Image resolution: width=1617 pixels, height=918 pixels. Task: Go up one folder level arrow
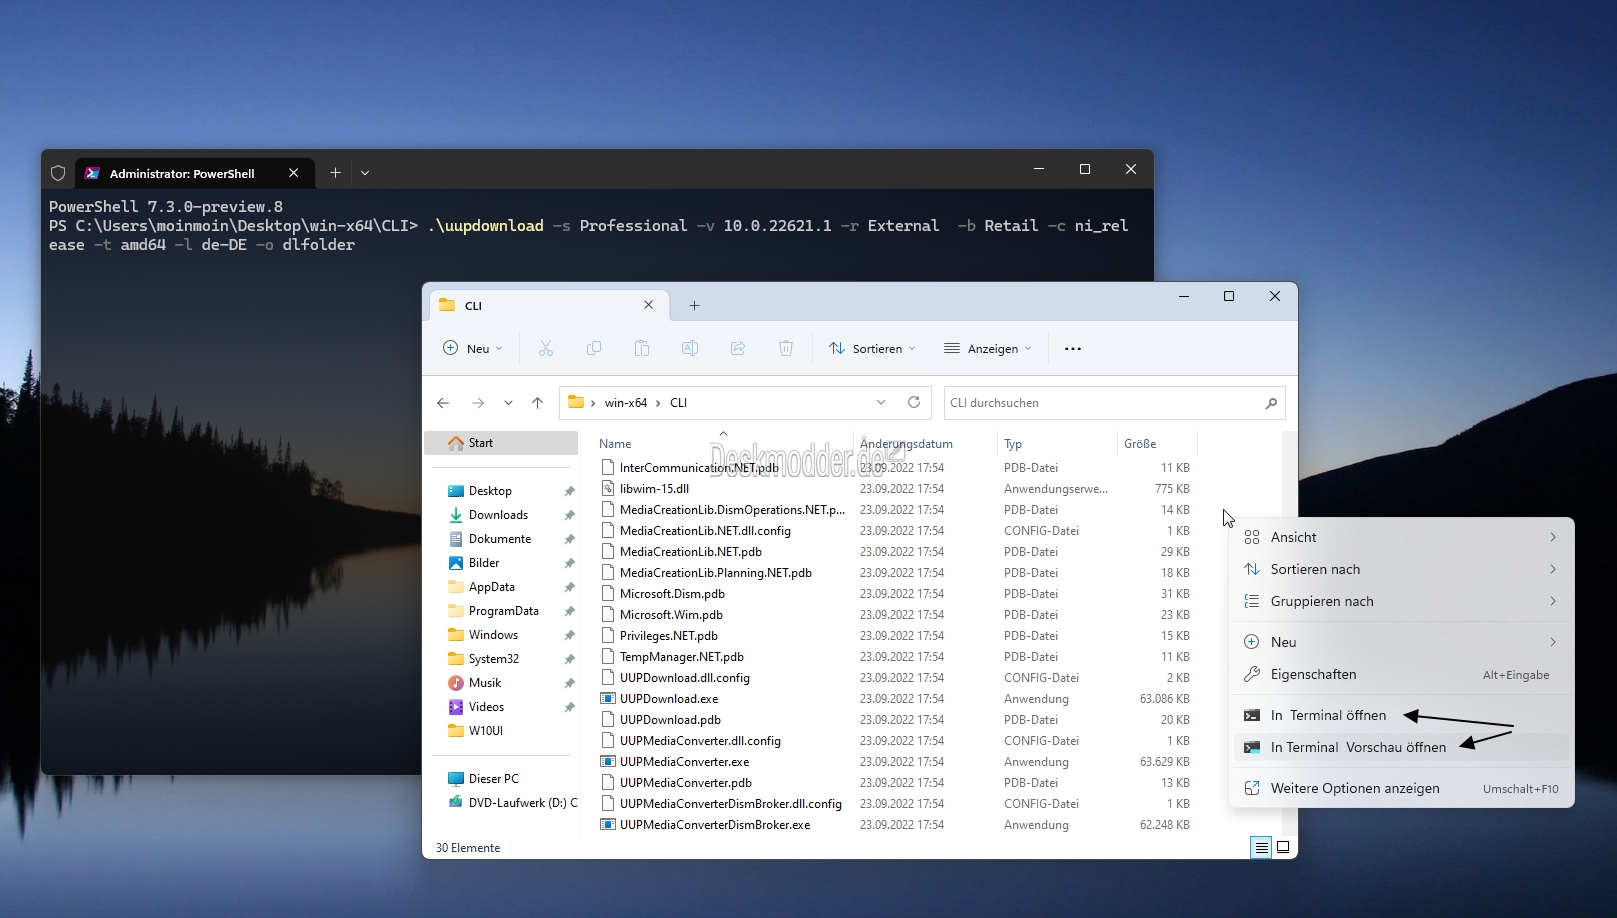(x=537, y=403)
